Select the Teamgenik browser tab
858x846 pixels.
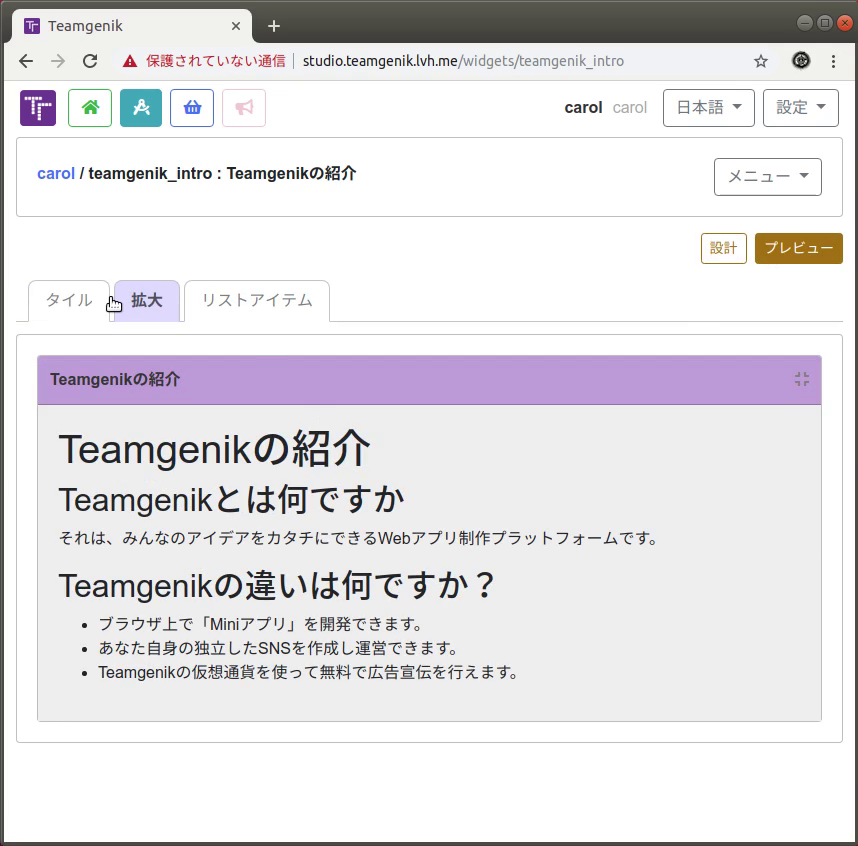coord(131,26)
